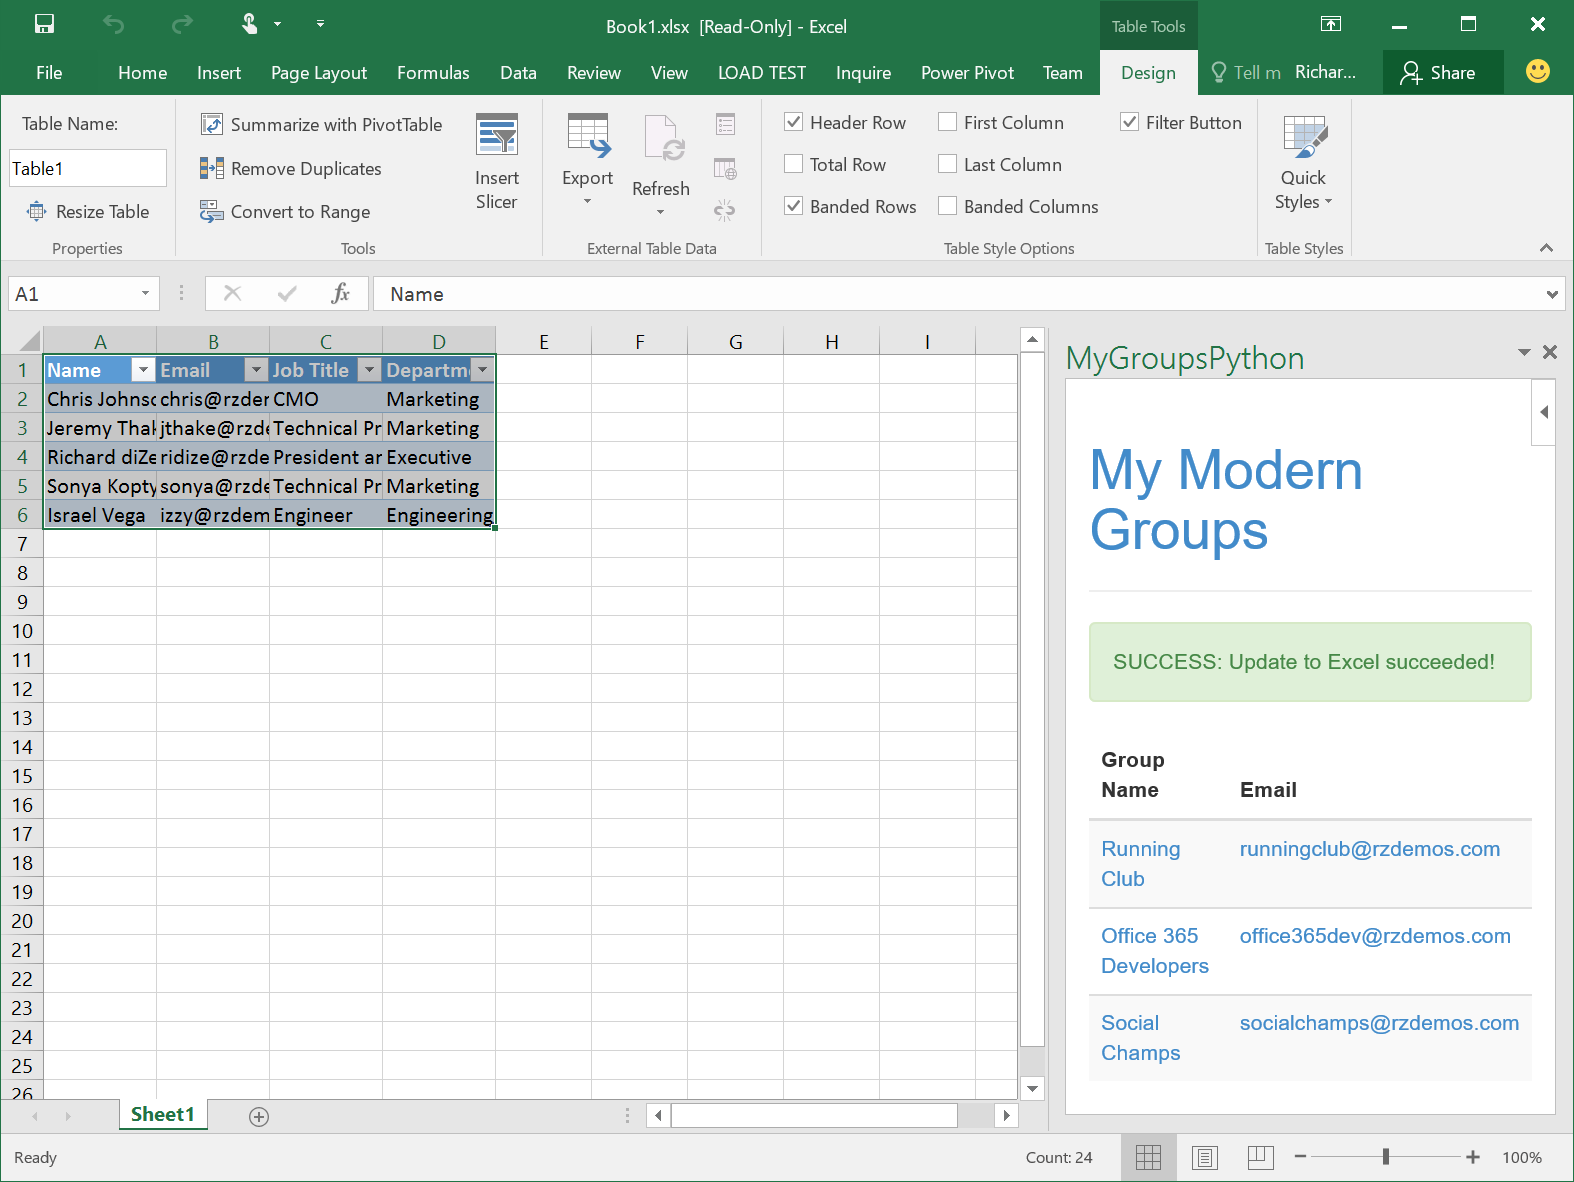Undo the last action

pyautogui.click(x=113, y=24)
